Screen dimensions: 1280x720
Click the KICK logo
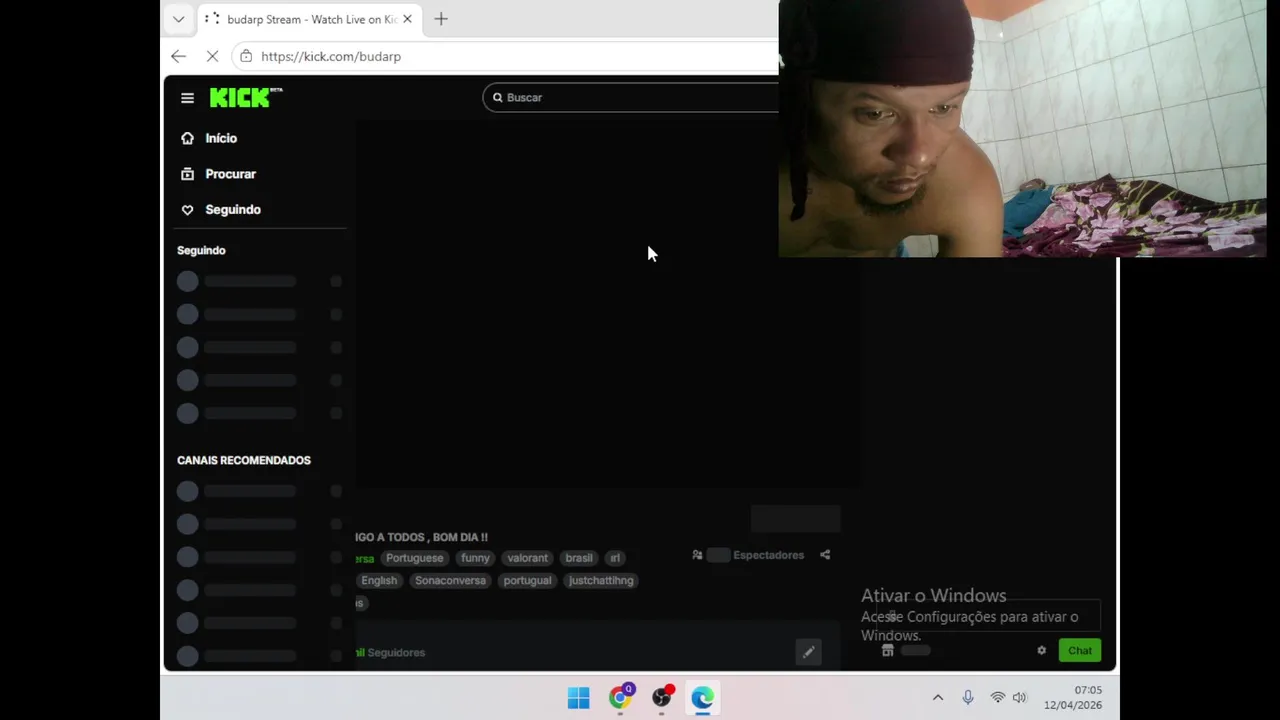[246, 97]
